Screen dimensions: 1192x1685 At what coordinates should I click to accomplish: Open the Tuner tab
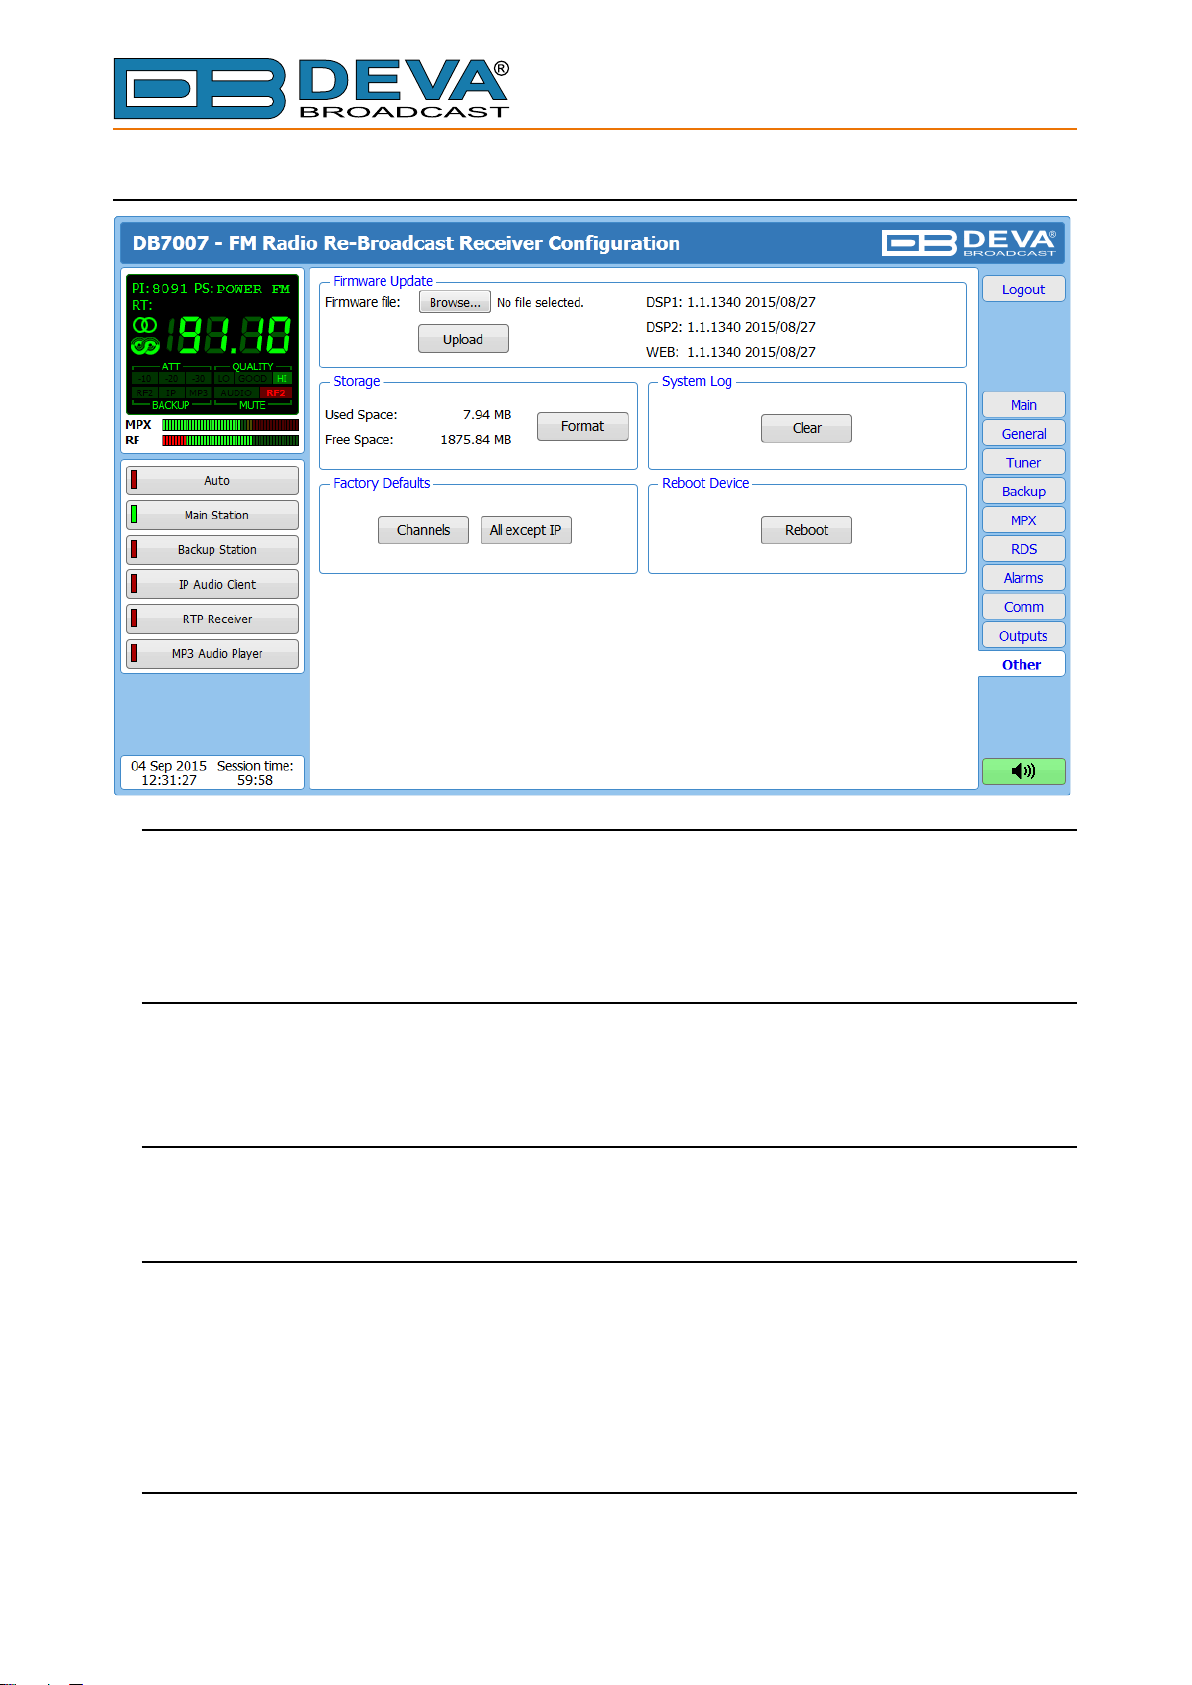pyautogui.click(x=1023, y=463)
